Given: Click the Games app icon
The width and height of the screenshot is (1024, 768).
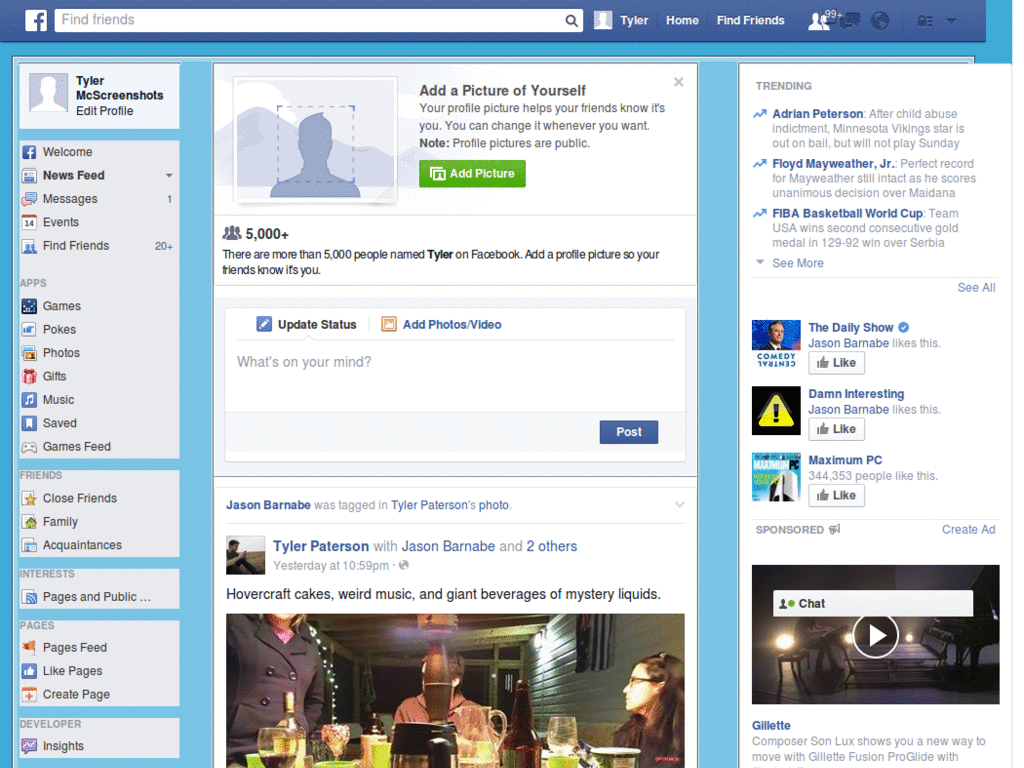Looking at the screenshot, I should 29,306.
